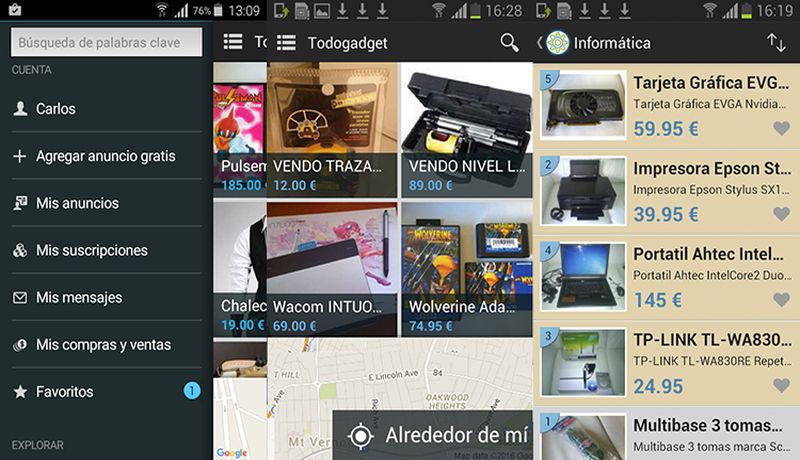Click the plus icon for adding an ad
The image size is (800, 460).
(19, 156)
